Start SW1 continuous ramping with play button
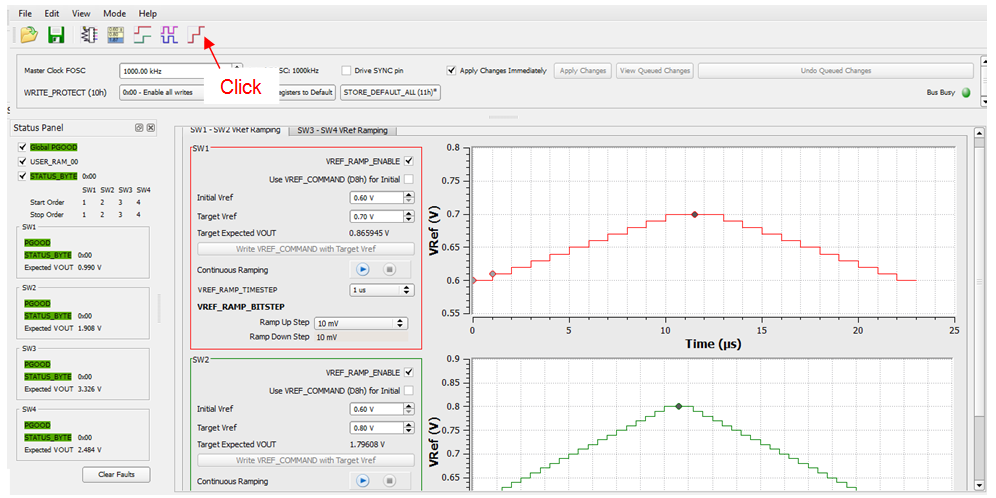The width and height of the screenshot is (996, 498). 363,269
